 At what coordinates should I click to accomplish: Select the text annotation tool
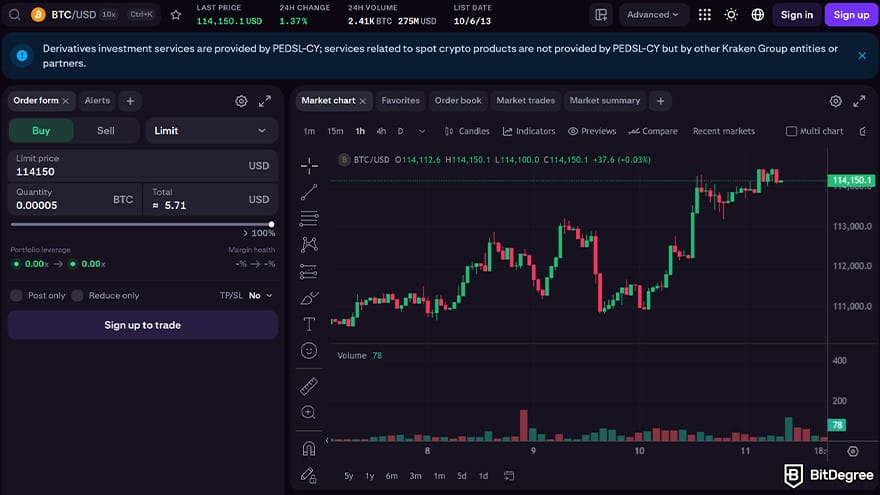point(309,324)
